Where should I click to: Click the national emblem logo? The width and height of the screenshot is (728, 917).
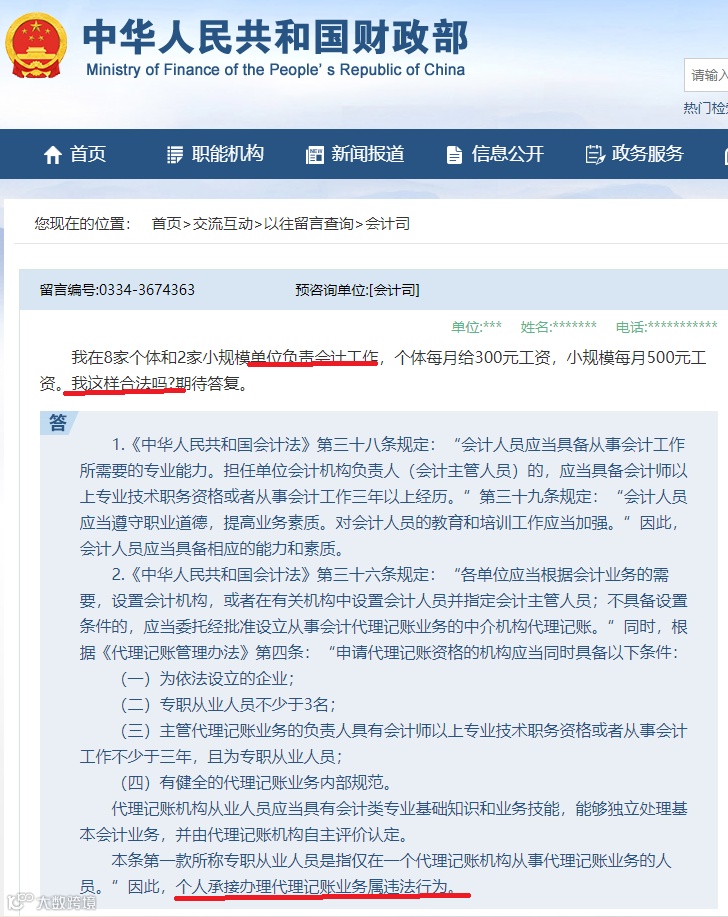tap(36, 46)
